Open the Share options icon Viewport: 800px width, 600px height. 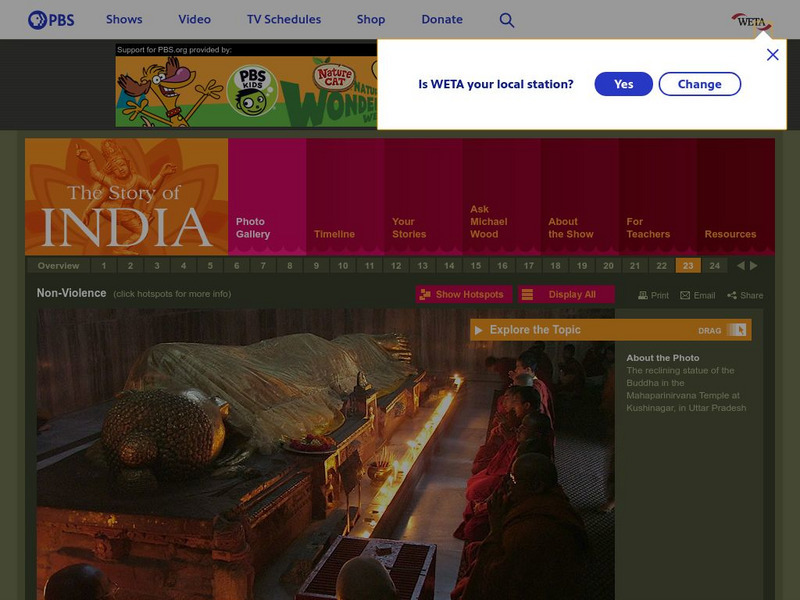736,294
